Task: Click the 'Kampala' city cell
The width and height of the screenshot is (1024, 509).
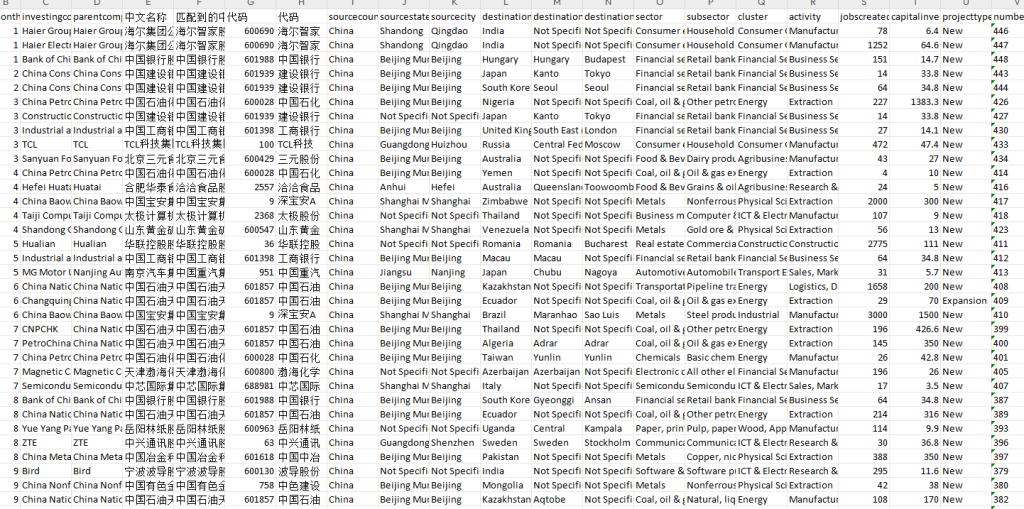Action: tap(603, 429)
